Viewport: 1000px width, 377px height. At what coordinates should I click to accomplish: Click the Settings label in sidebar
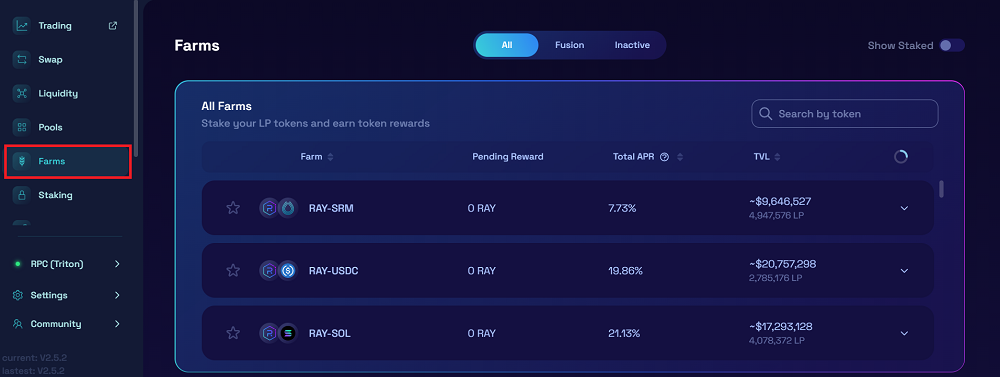(49, 295)
